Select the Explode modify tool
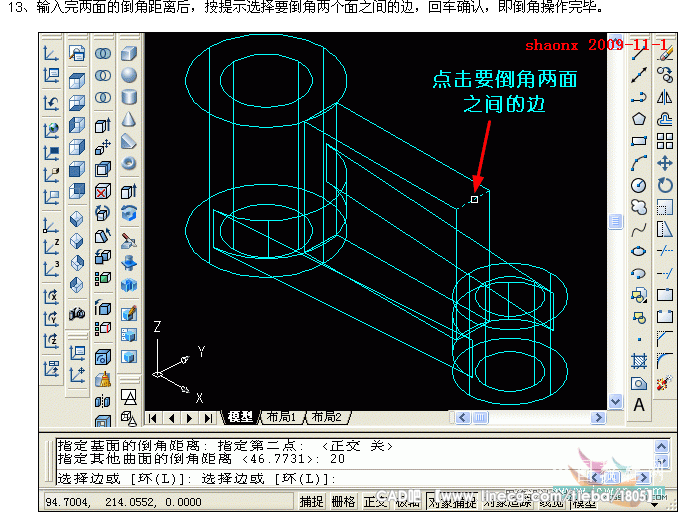The image size is (682, 513). pos(665,383)
